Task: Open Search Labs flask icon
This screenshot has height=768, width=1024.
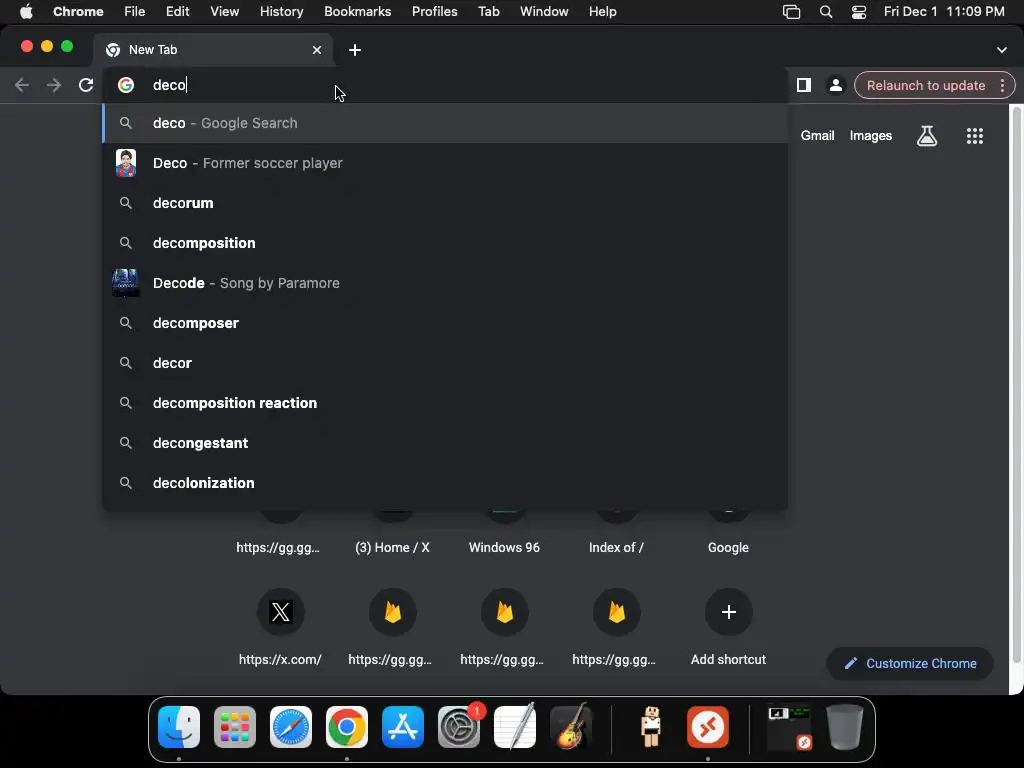Action: pos(927,136)
